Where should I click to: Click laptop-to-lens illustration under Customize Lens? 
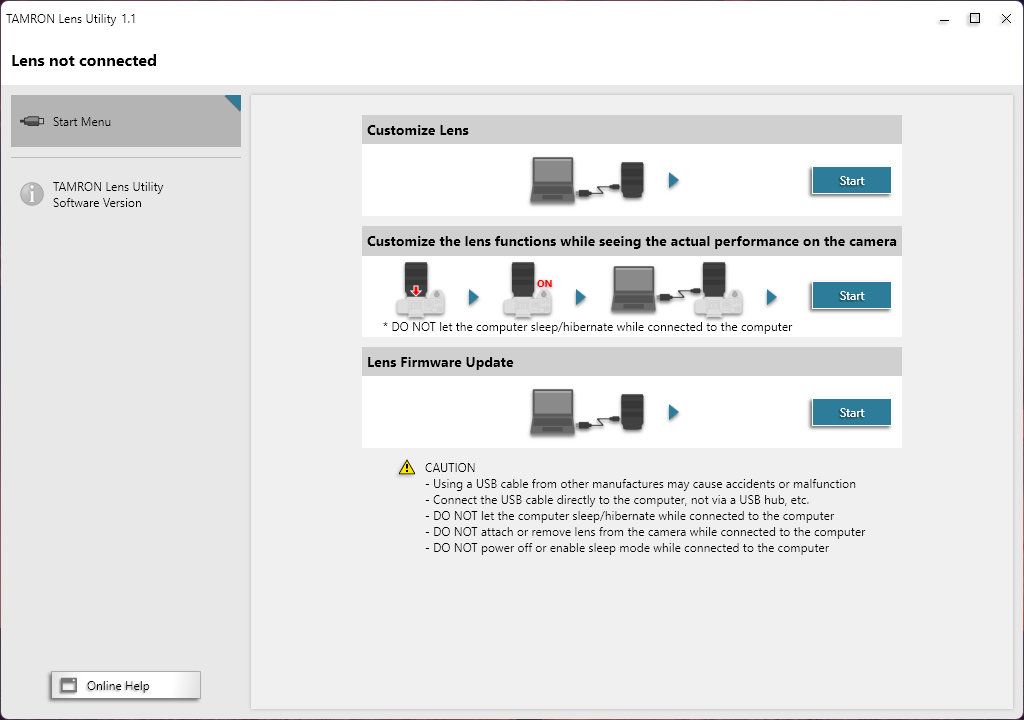pyautogui.click(x=587, y=180)
